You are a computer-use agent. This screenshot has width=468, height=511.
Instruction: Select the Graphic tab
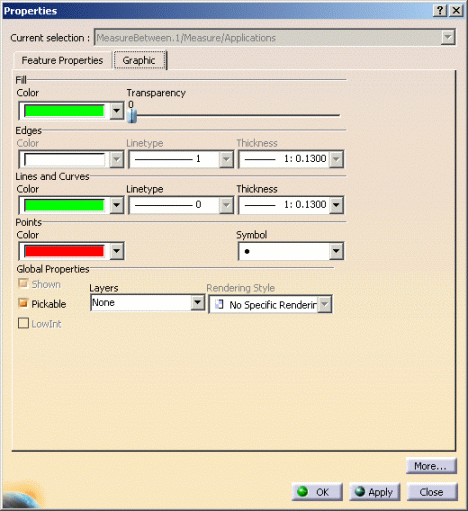tap(139, 60)
